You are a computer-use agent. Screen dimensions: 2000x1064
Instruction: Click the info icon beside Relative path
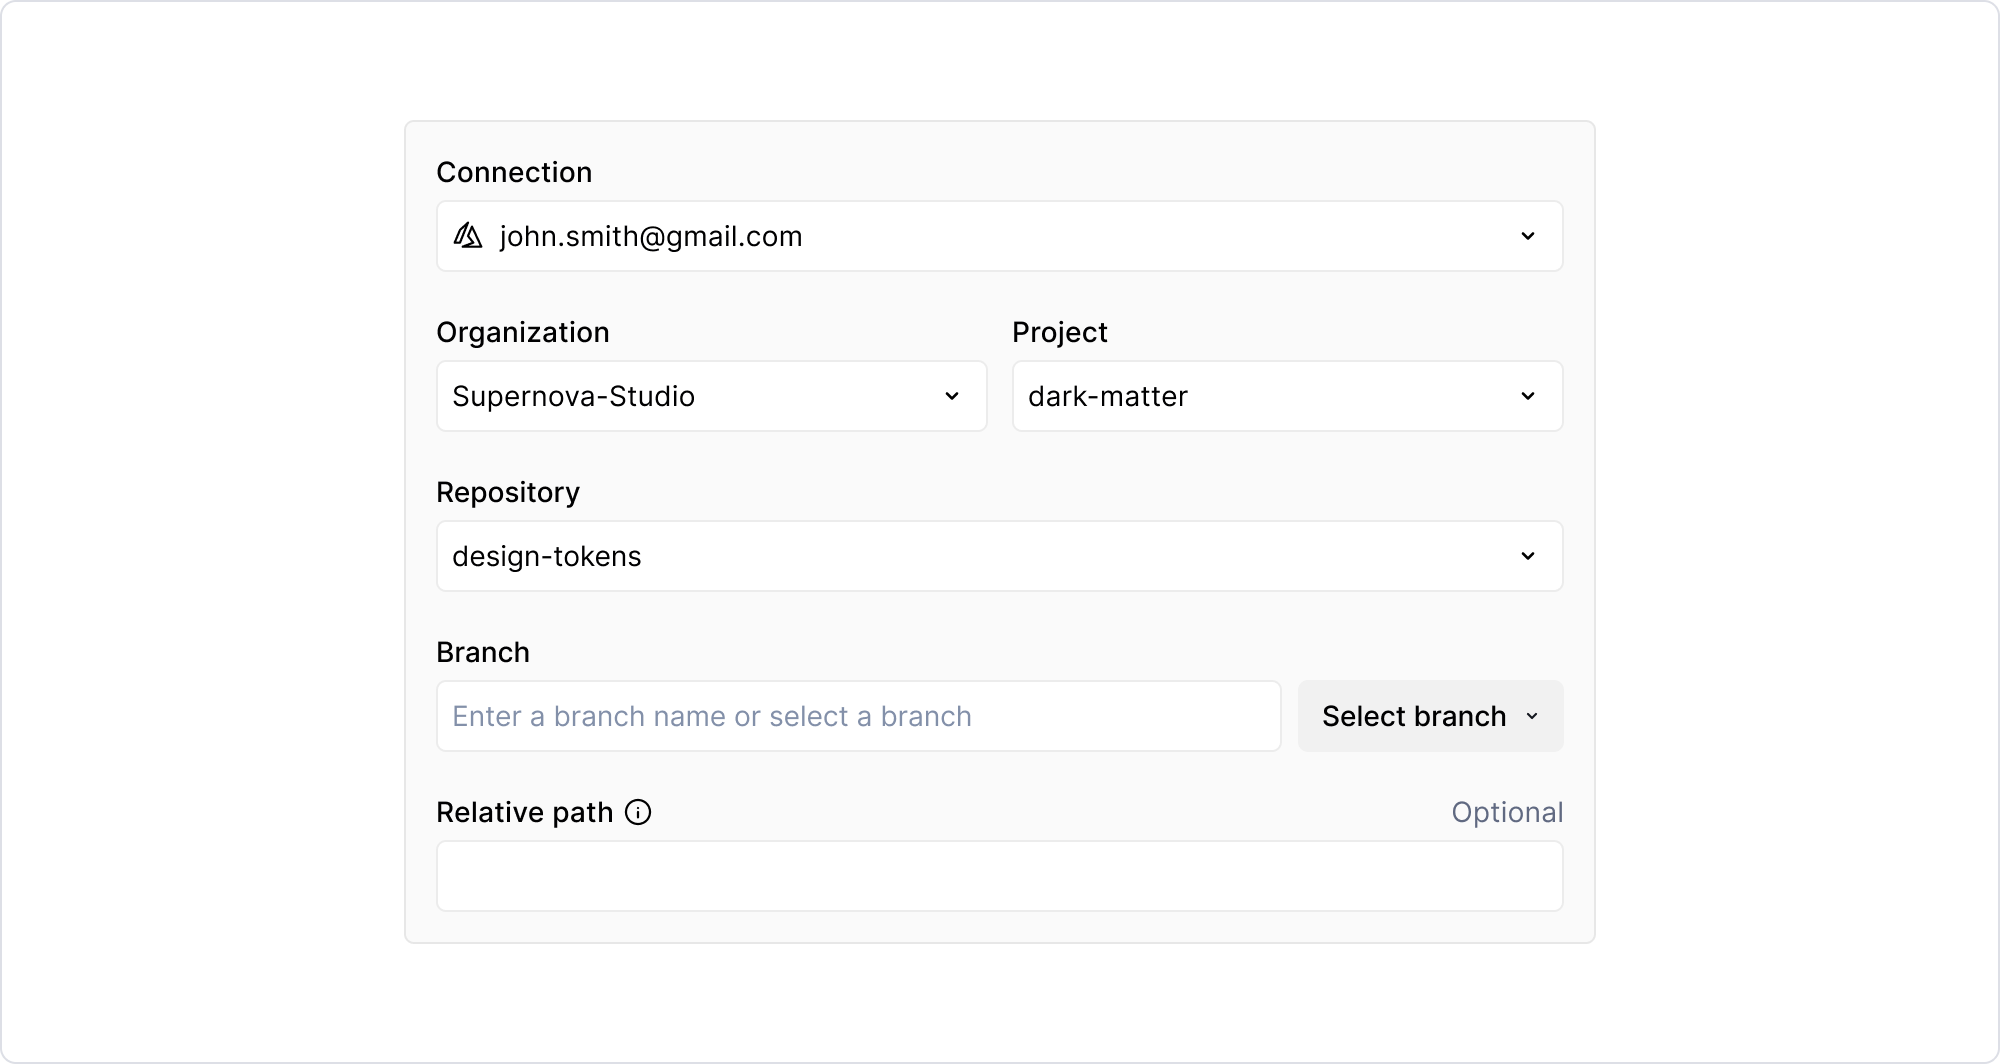[x=638, y=812]
